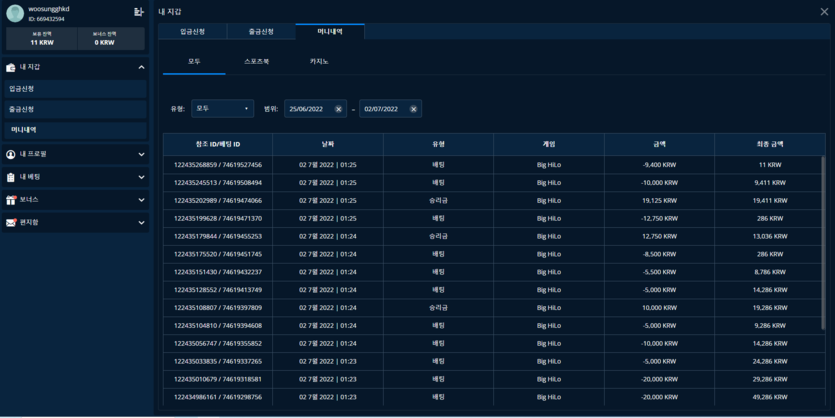Click the 49,286 KRW final amount cell

coord(770,397)
